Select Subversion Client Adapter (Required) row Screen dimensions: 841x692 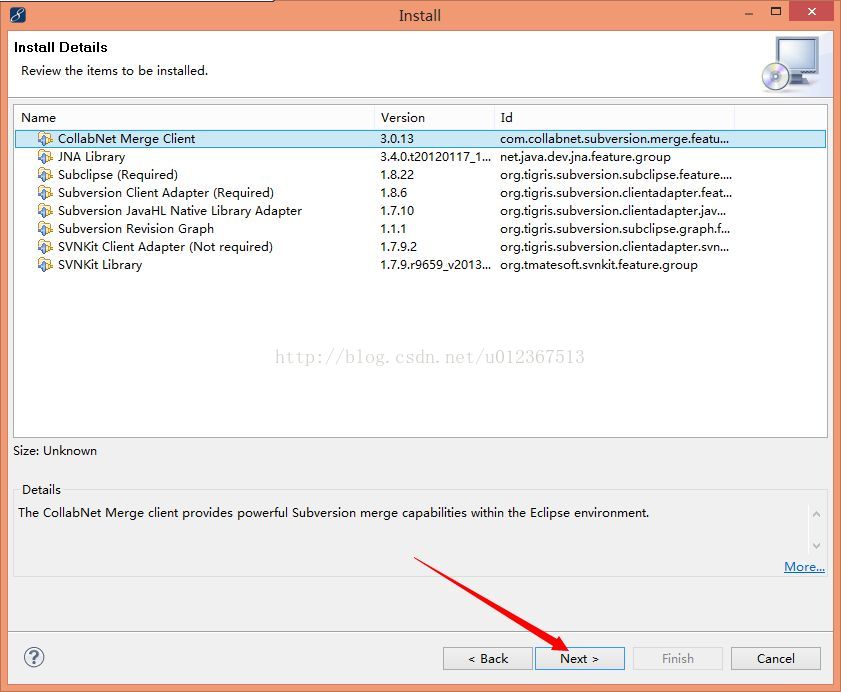(420, 193)
